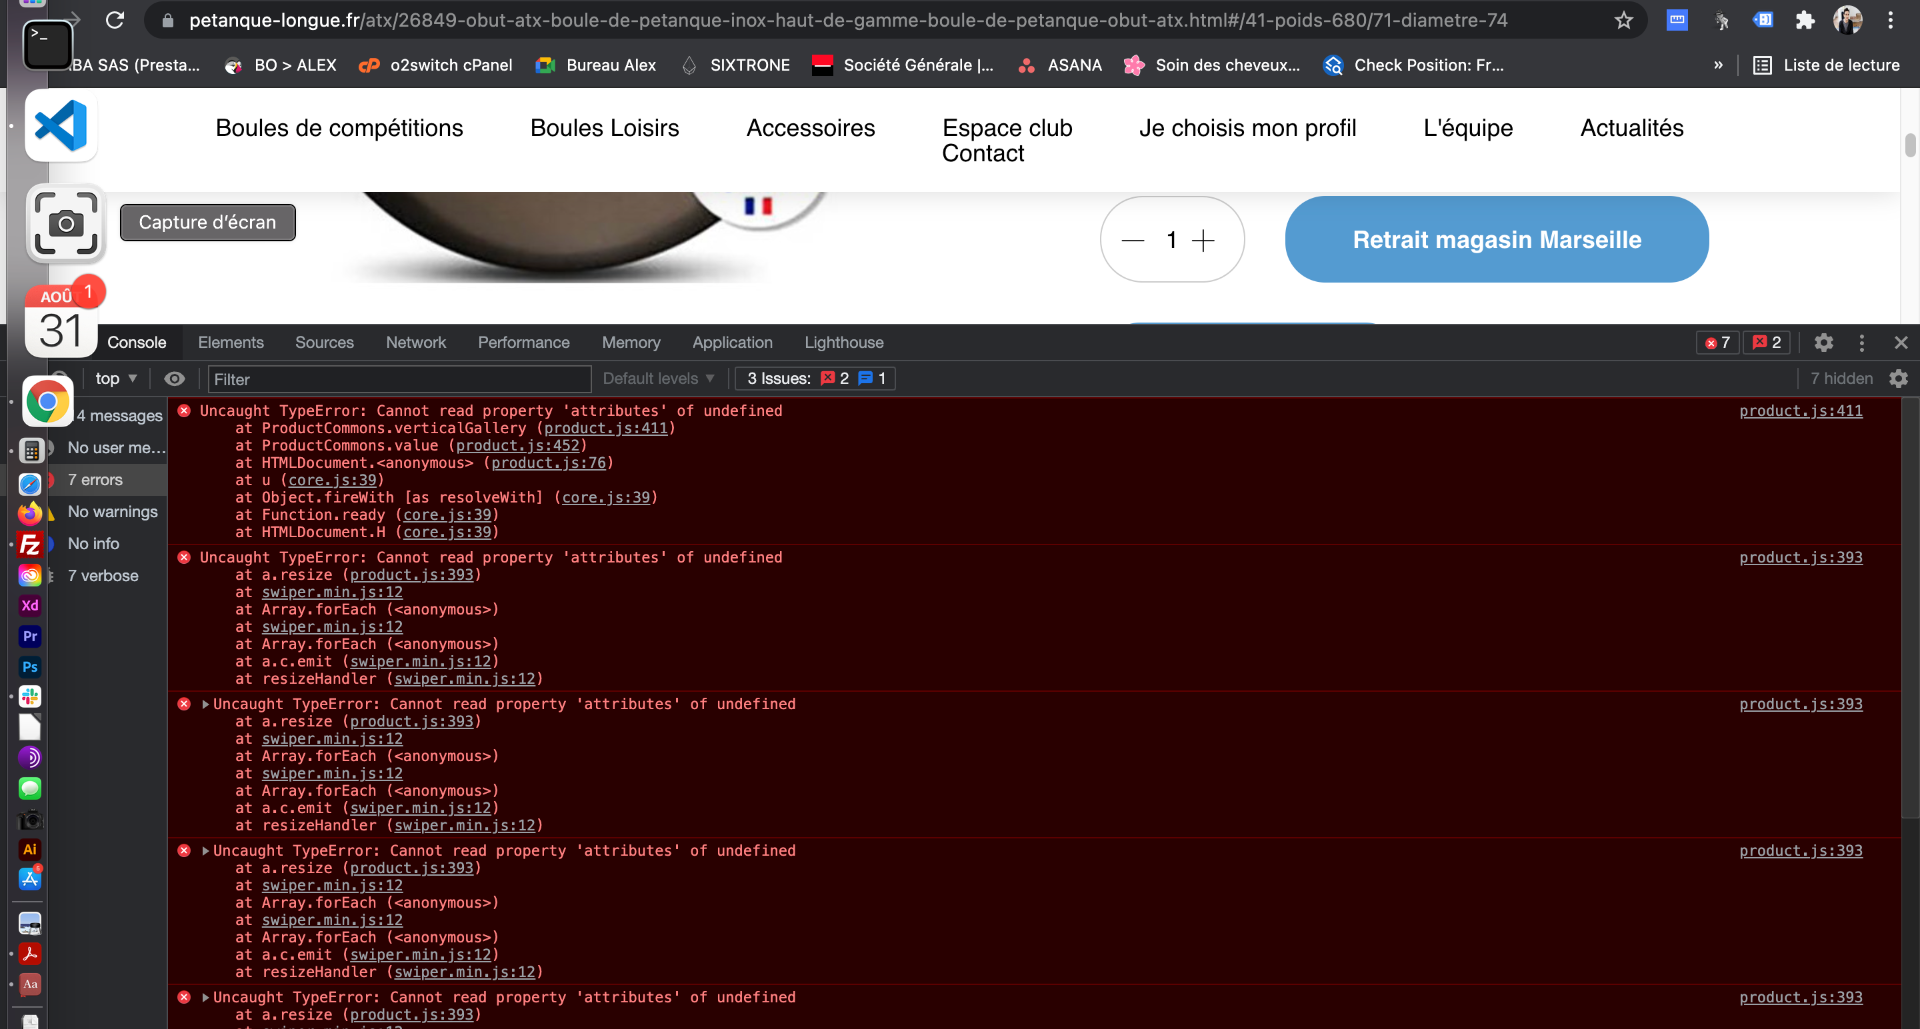
Task: Expand the third TypeError stack trace
Action: click(x=205, y=705)
